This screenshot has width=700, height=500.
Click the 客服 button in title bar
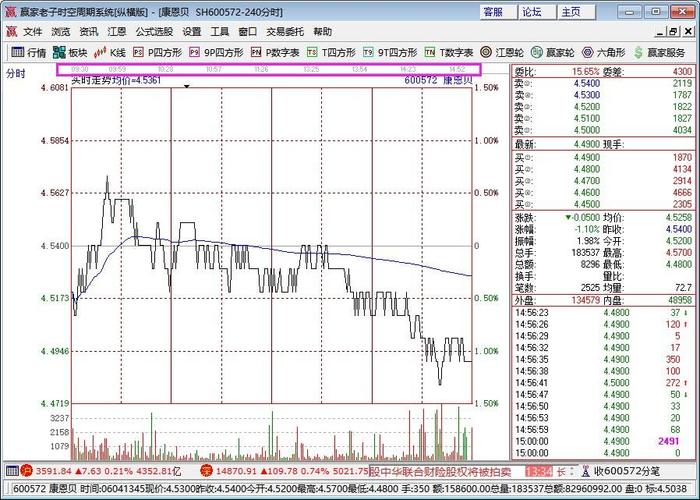coord(498,12)
